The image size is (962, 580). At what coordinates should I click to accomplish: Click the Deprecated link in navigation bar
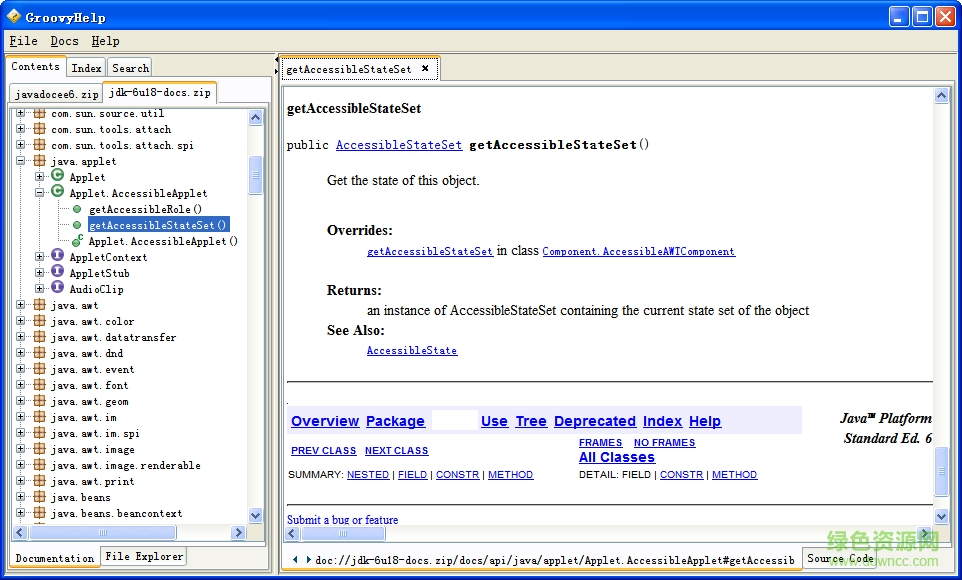pyautogui.click(x=594, y=421)
